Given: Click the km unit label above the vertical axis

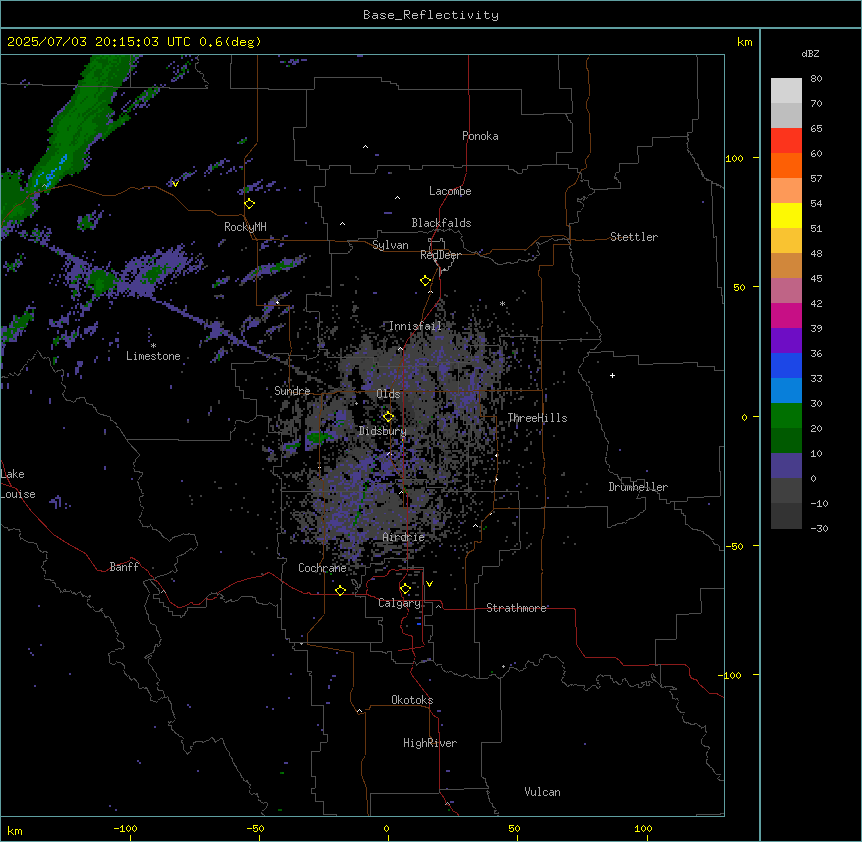Looking at the screenshot, I should (x=744, y=42).
